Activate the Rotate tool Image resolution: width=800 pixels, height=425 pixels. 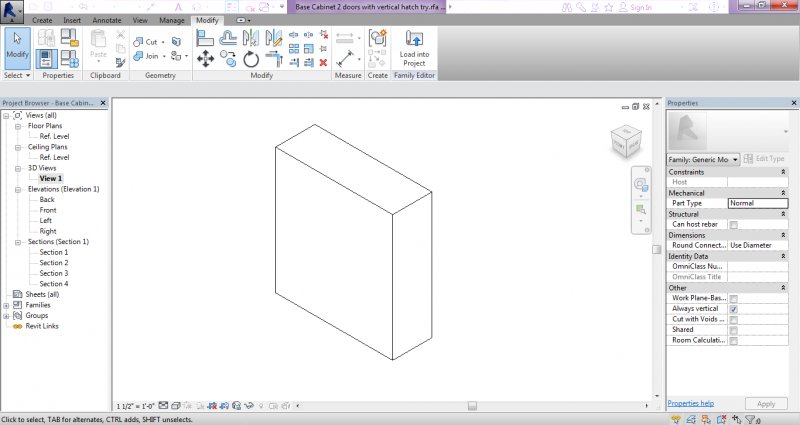(x=250, y=59)
